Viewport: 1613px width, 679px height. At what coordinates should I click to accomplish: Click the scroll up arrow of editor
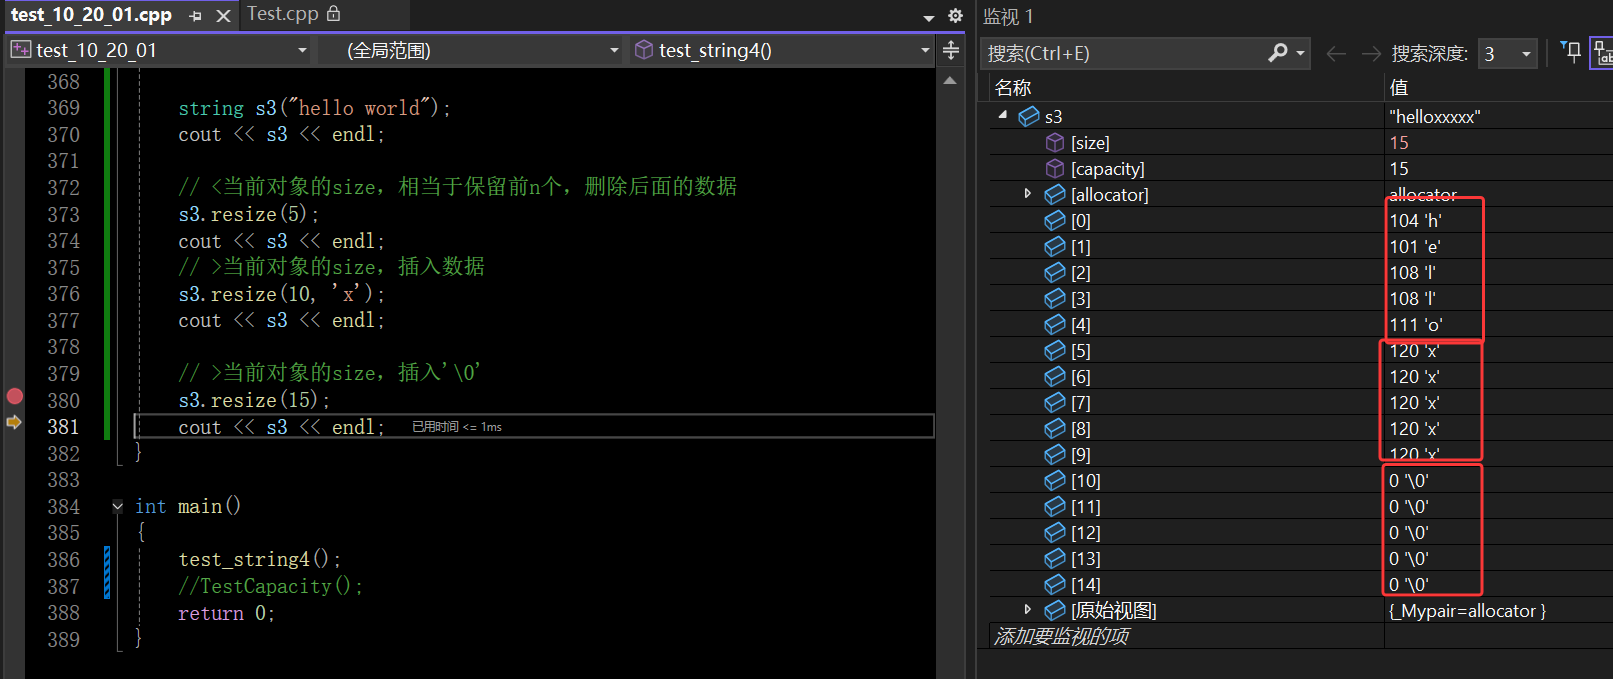[950, 80]
